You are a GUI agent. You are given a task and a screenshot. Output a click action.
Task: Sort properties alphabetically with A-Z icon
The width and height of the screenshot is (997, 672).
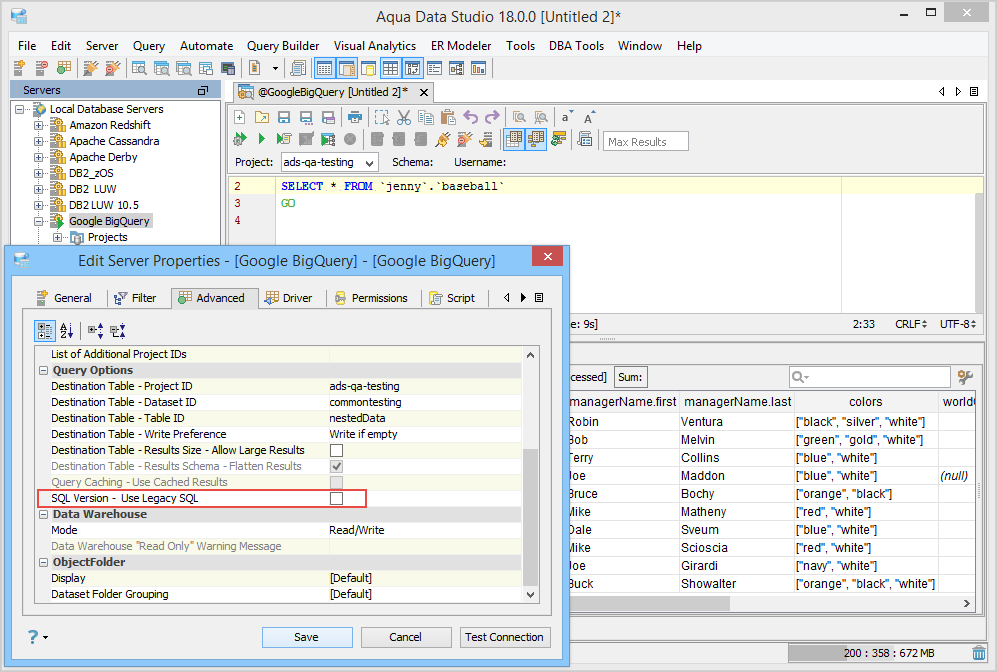pos(67,330)
